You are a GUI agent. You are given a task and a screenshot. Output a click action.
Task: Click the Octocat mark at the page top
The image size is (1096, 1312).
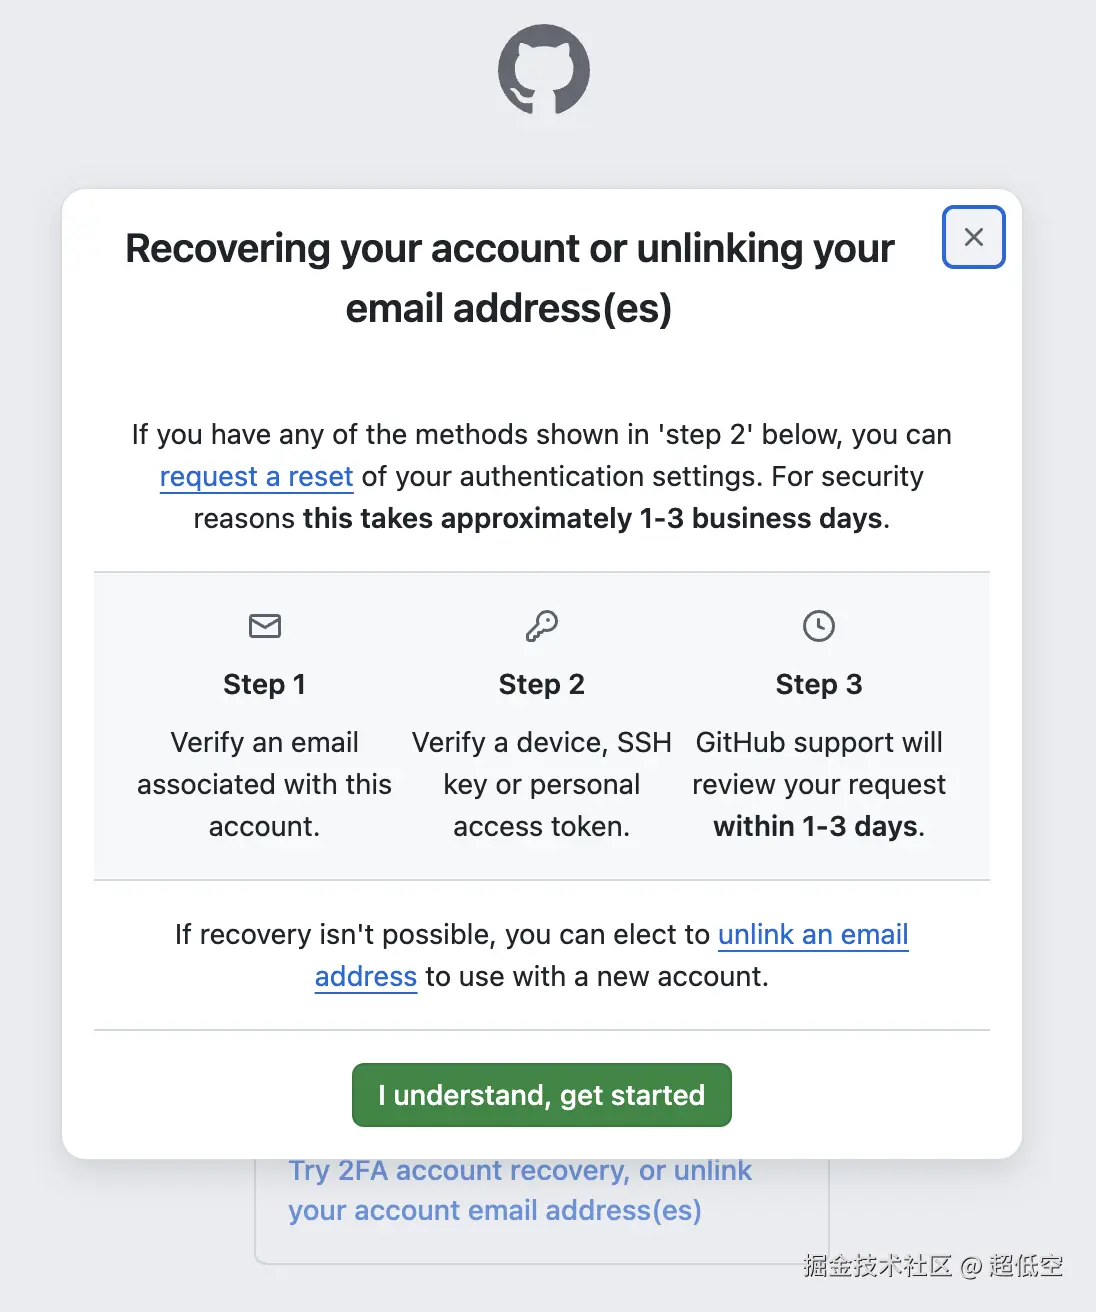click(545, 68)
